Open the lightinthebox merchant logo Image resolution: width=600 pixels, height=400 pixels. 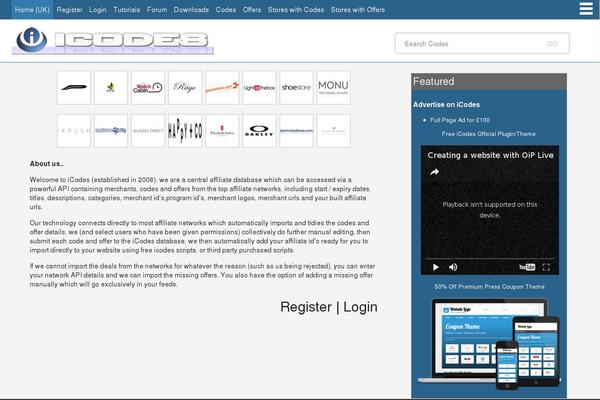click(259, 88)
